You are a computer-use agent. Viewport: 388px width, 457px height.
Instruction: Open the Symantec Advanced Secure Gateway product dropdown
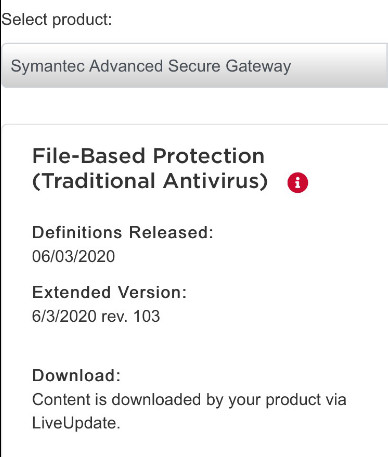[195, 66]
